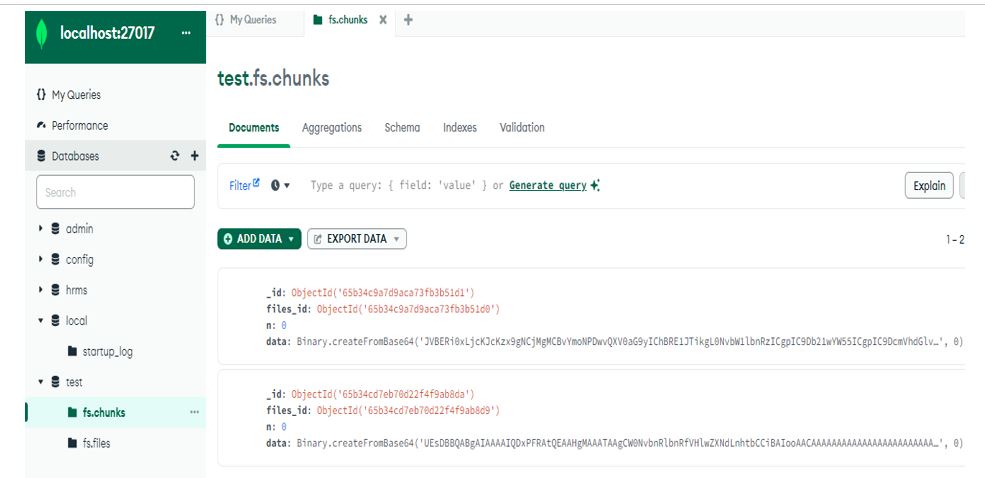Screen dimensions: 985x478
Task: Expand the hrms database node
Action: (41, 290)
